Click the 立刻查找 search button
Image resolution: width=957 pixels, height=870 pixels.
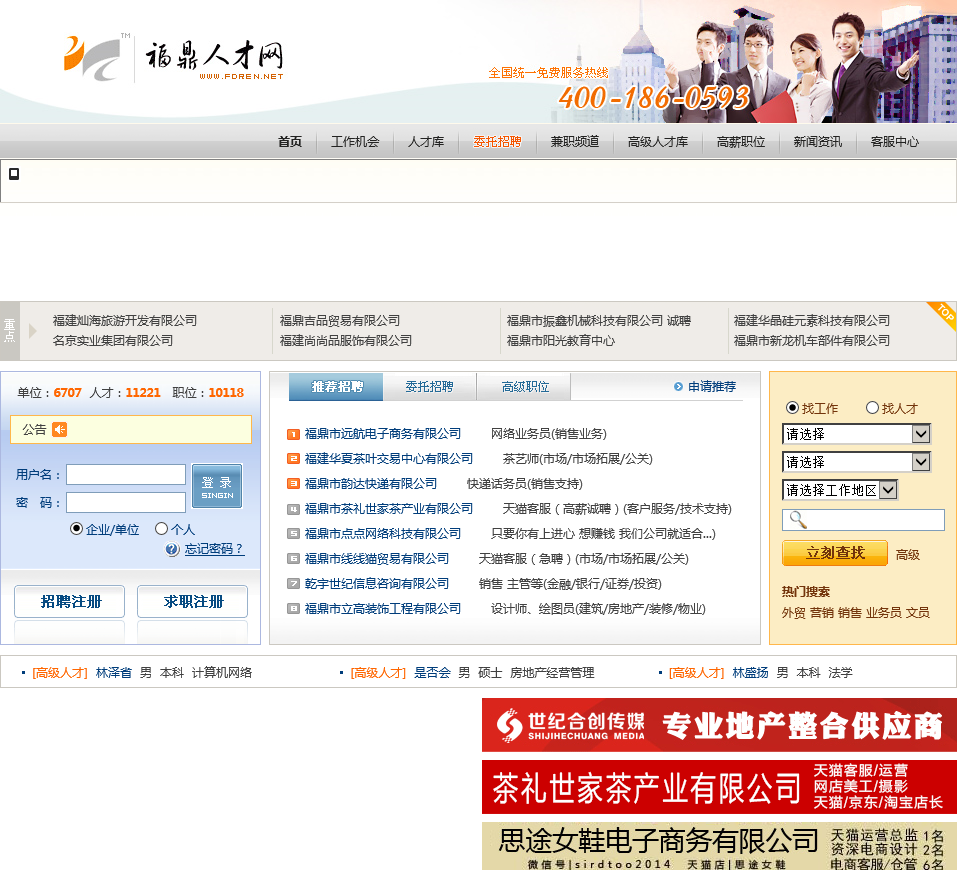coord(835,553)
